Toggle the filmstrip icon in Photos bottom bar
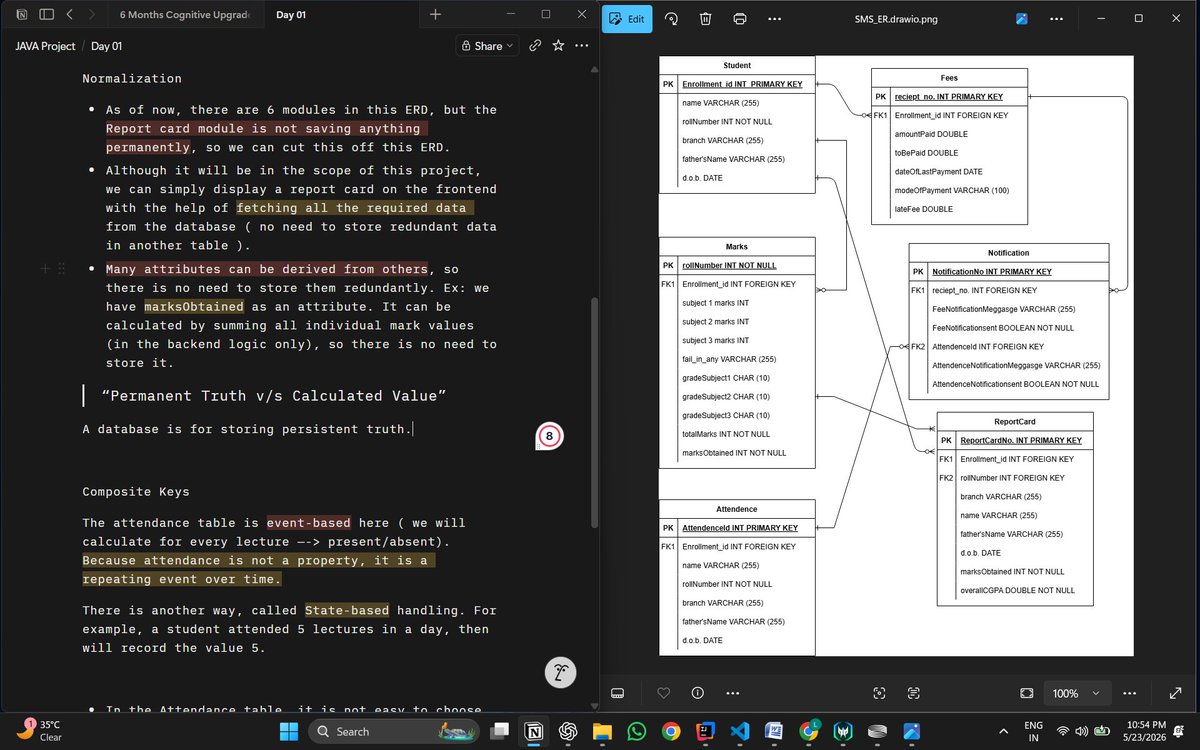Screen dimensions: 1200x750 (617, 693)
